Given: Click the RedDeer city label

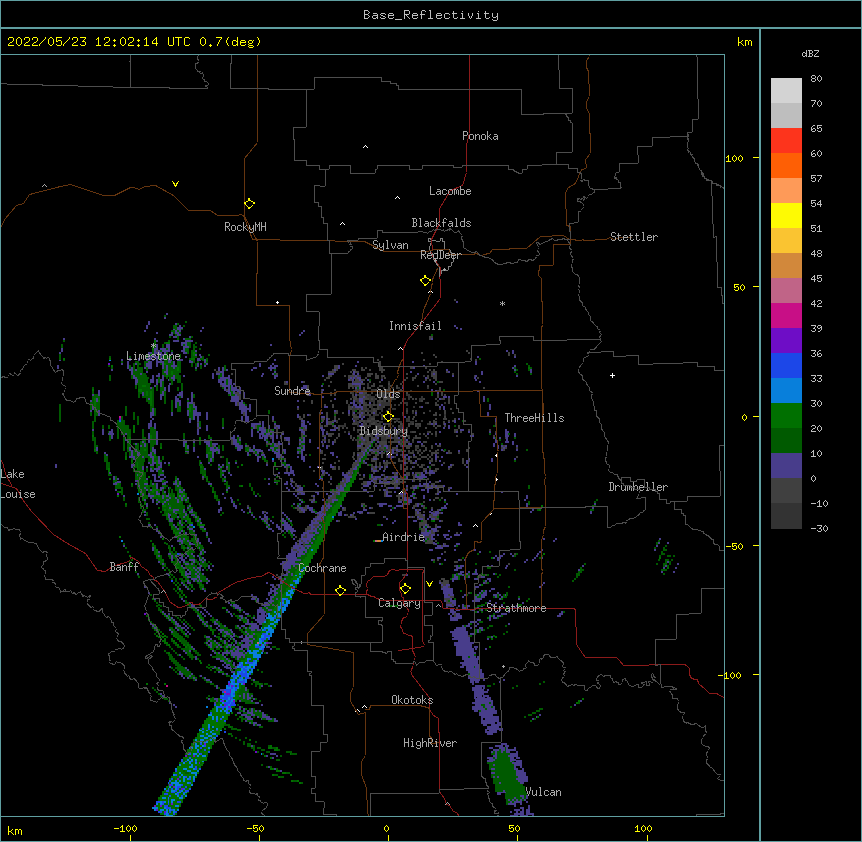Looking at the screenshot, I should (440, 255).
